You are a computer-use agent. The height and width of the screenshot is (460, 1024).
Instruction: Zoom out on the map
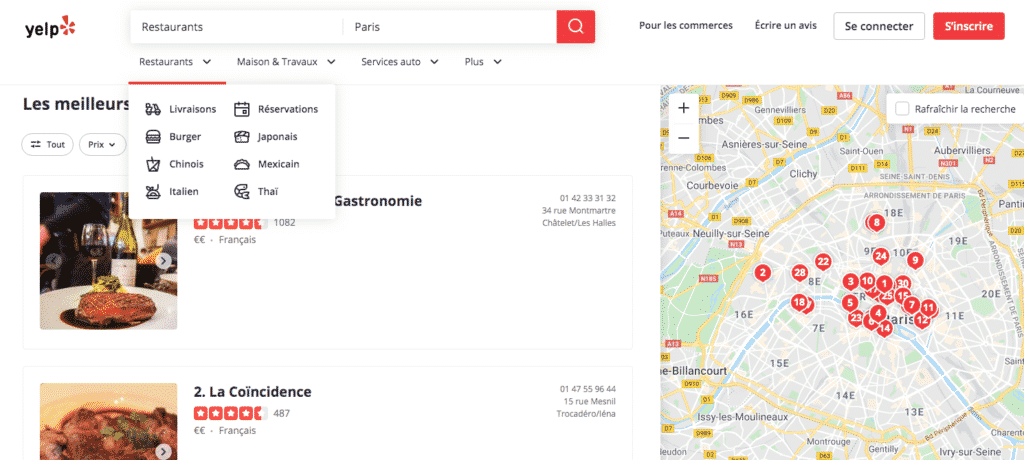coord(684,138)
